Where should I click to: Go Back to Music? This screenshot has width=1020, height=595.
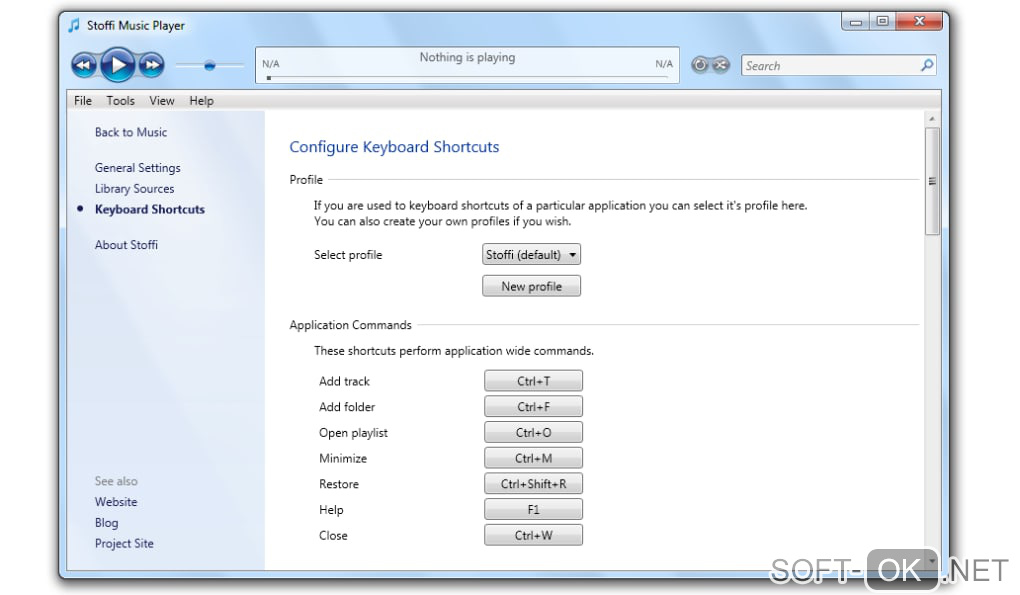131,132
